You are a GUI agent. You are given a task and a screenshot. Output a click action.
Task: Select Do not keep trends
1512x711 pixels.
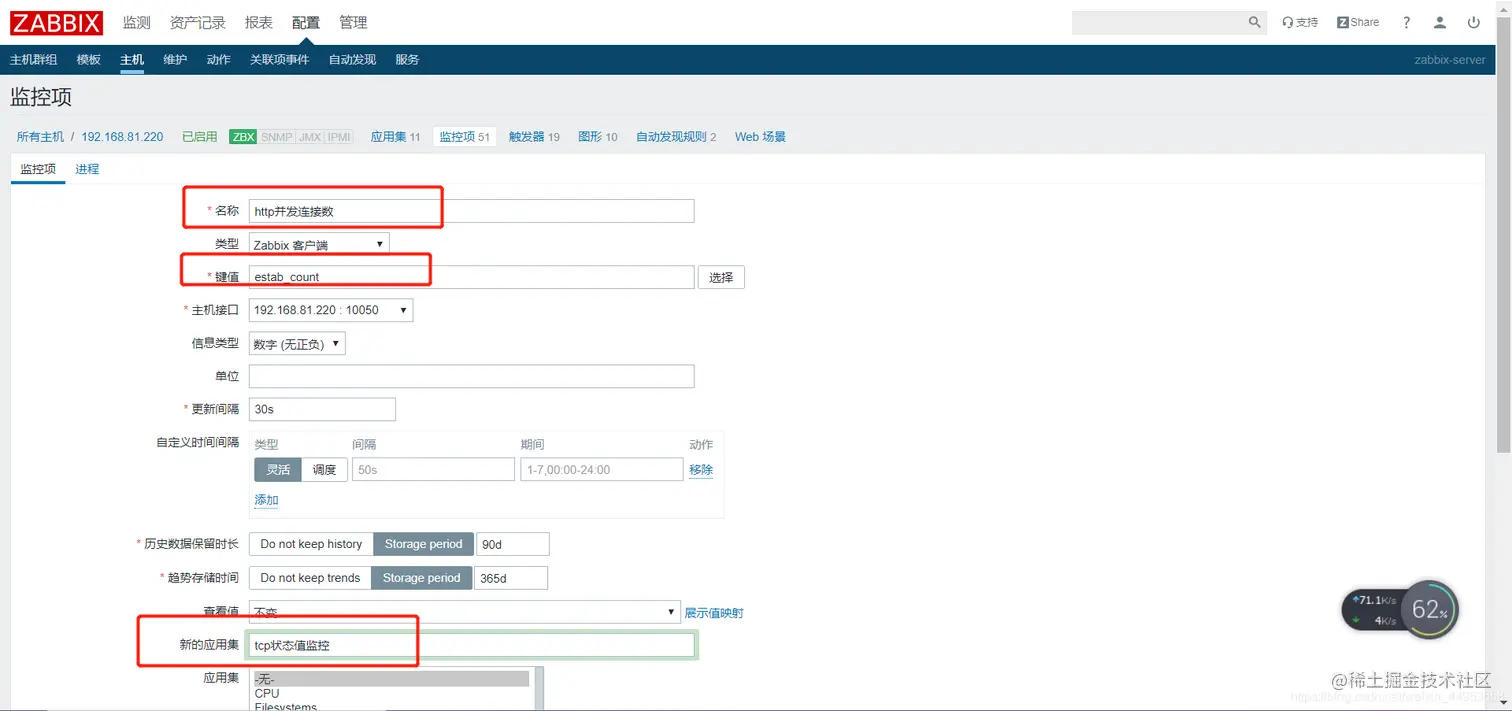(310, 578)
